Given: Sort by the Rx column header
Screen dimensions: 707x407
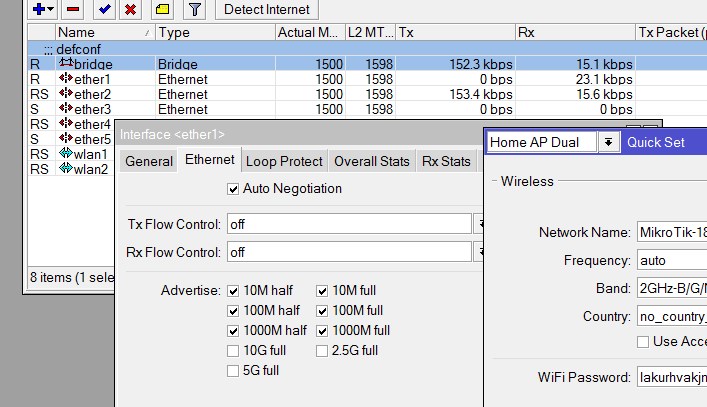Looking at the screenshot, I should pyautogui.click(x=575, y=32).
